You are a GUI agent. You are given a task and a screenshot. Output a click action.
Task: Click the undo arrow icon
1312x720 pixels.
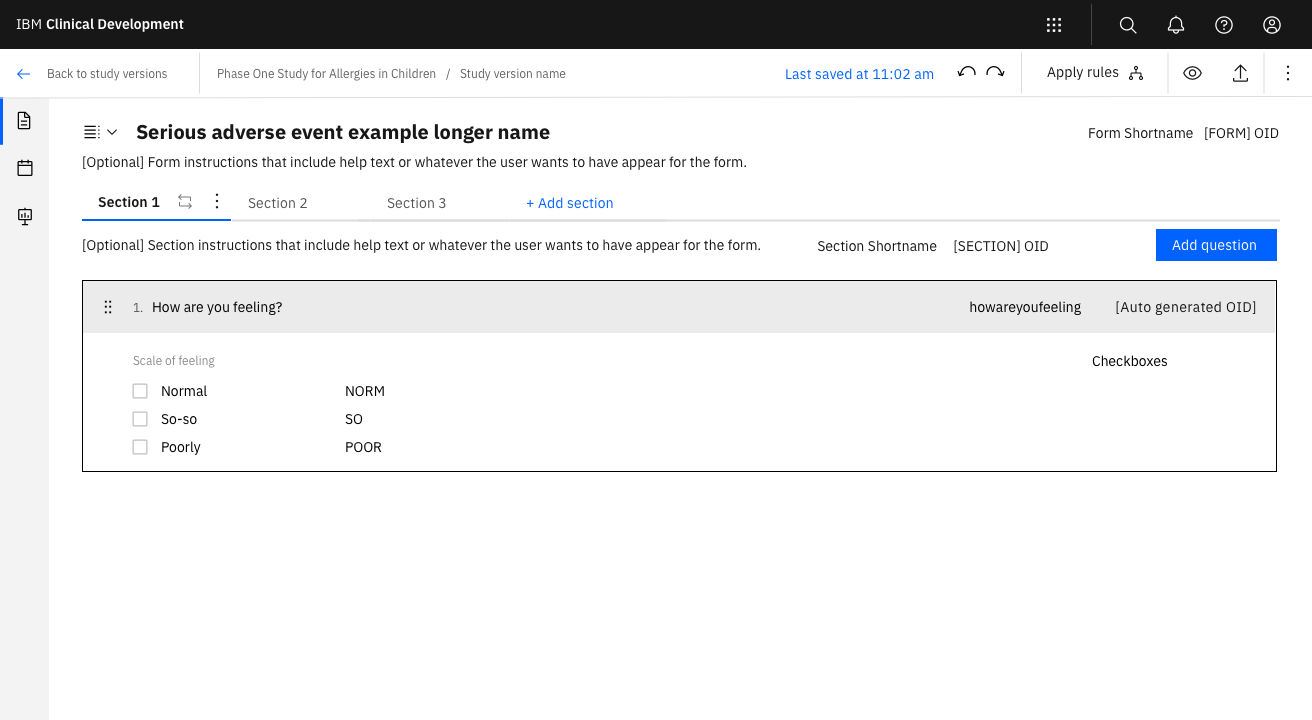[966, 73]
